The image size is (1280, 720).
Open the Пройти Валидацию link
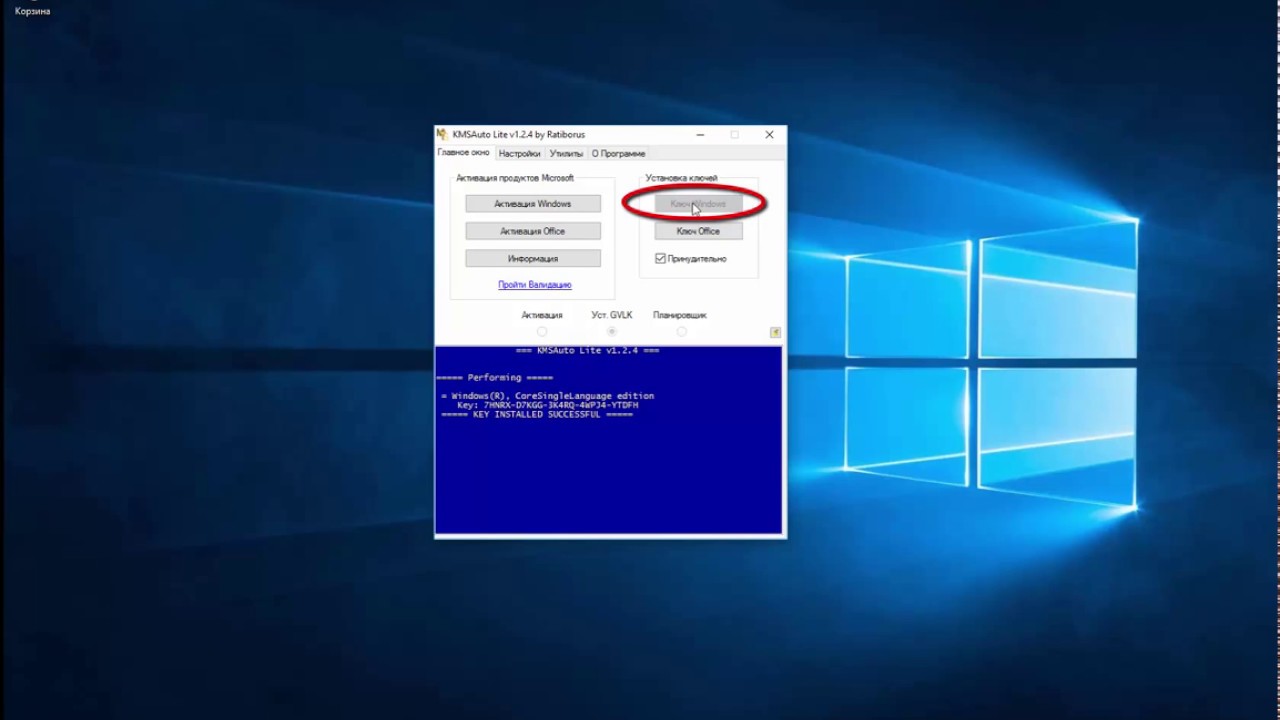click(x=535, y=285)
